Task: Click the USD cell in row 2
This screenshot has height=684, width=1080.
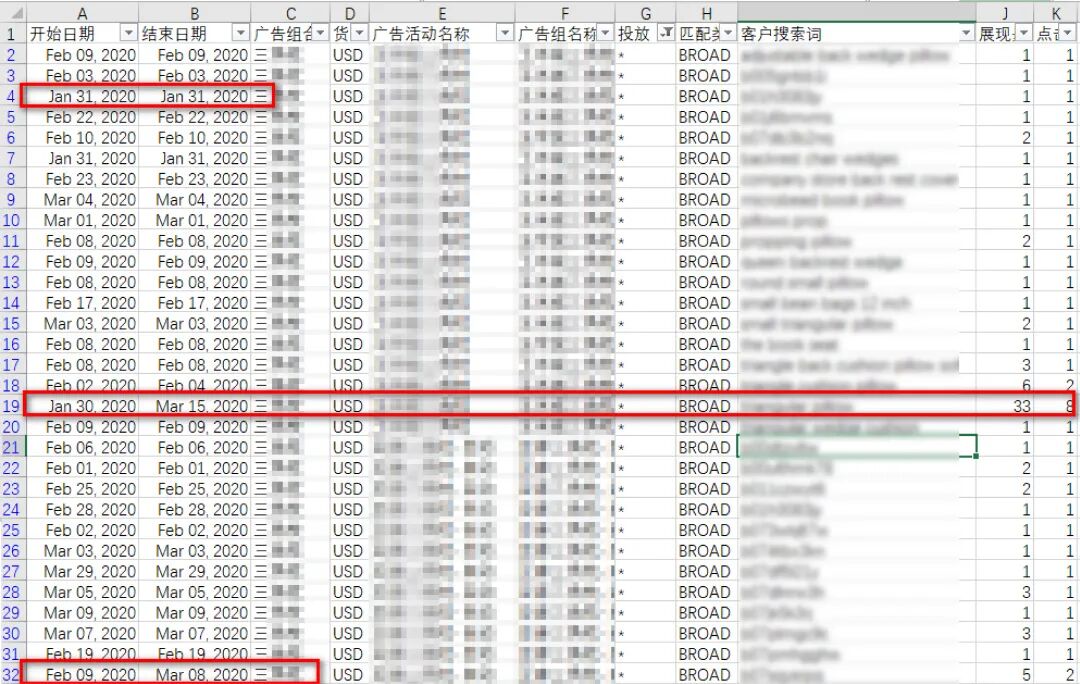Action: tap(350, 54)
